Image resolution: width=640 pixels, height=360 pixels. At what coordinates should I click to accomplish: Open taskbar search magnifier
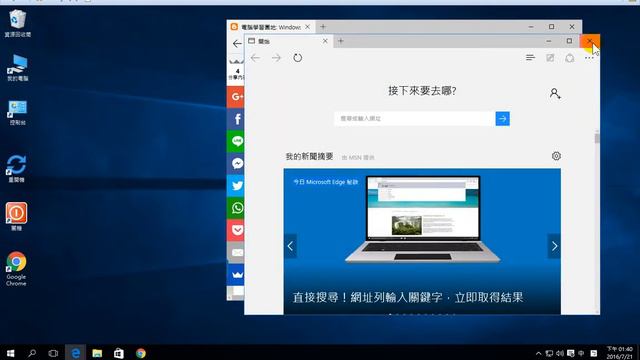(x=32, y=353)
